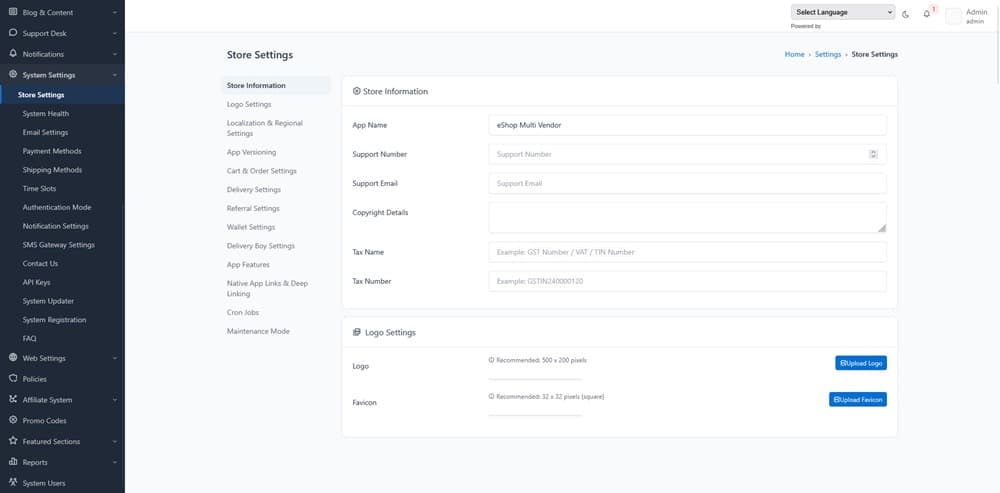The height and width of the screenshot is (493, 1000).
Task: Switch to the Wallet Settings tab
Action: pyautogui.click(x=251, y=227)
